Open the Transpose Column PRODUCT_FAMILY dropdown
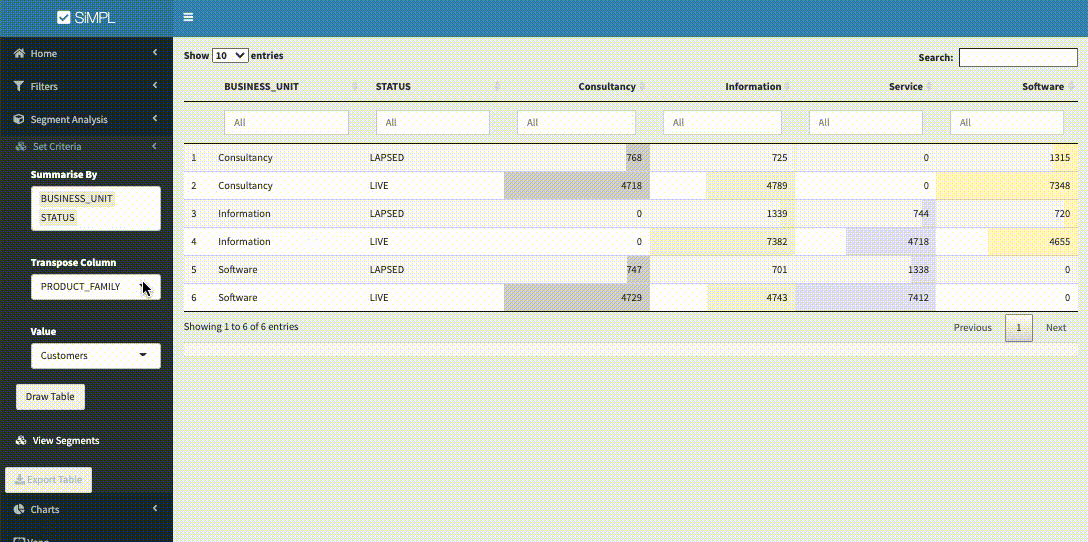Viewport: 1088px width, 542px height. tap(96, 287)
